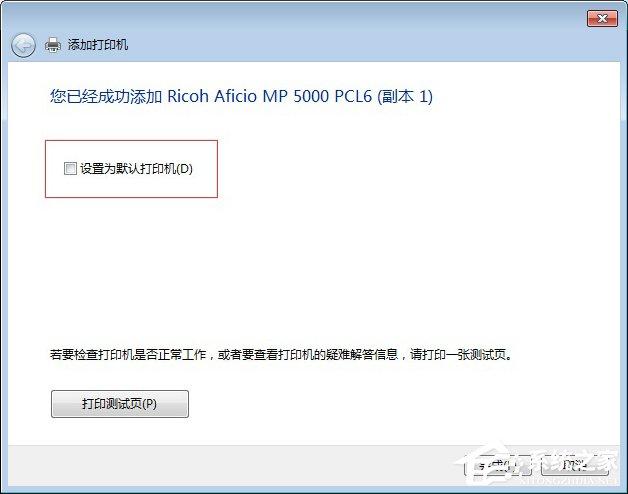Click the empty title bar area

pyautogui.click(x=300, y=17)
